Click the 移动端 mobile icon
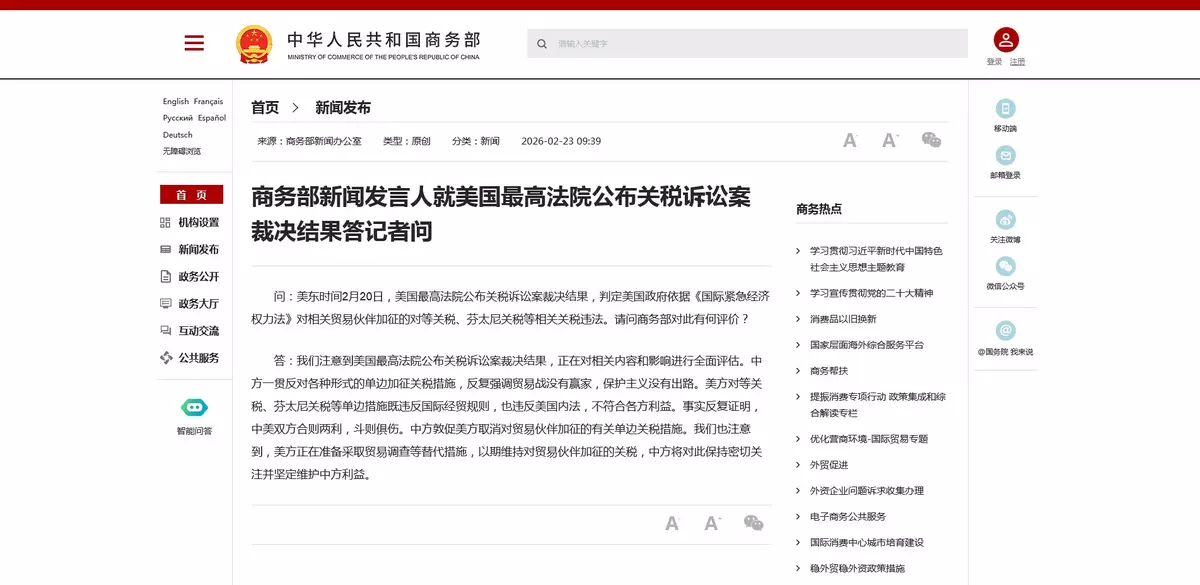 [1005, 109]
